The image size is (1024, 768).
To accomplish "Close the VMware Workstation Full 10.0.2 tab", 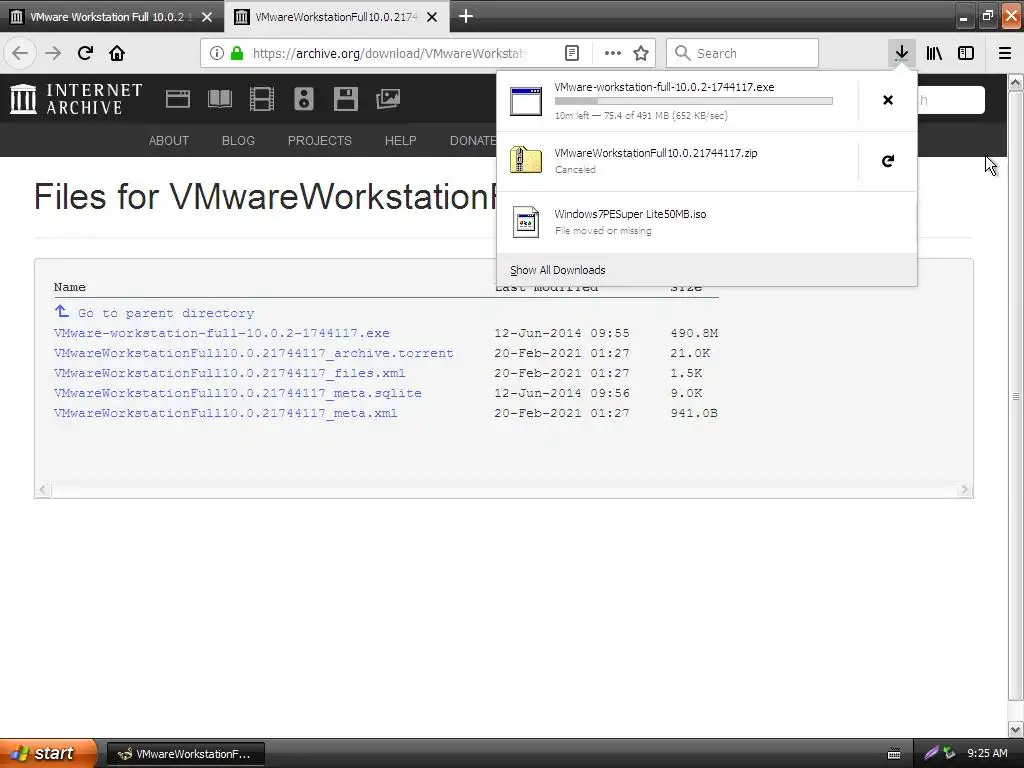I will [207, 17].
